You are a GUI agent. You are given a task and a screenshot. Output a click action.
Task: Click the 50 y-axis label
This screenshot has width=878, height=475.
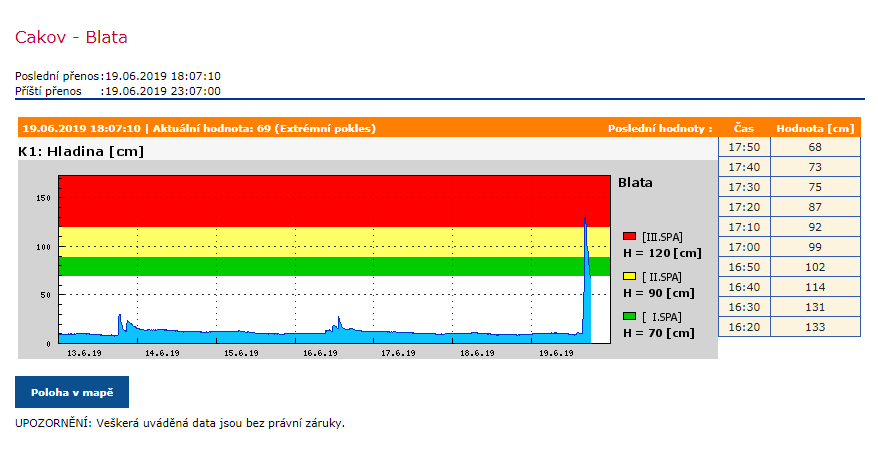point(46,295)
